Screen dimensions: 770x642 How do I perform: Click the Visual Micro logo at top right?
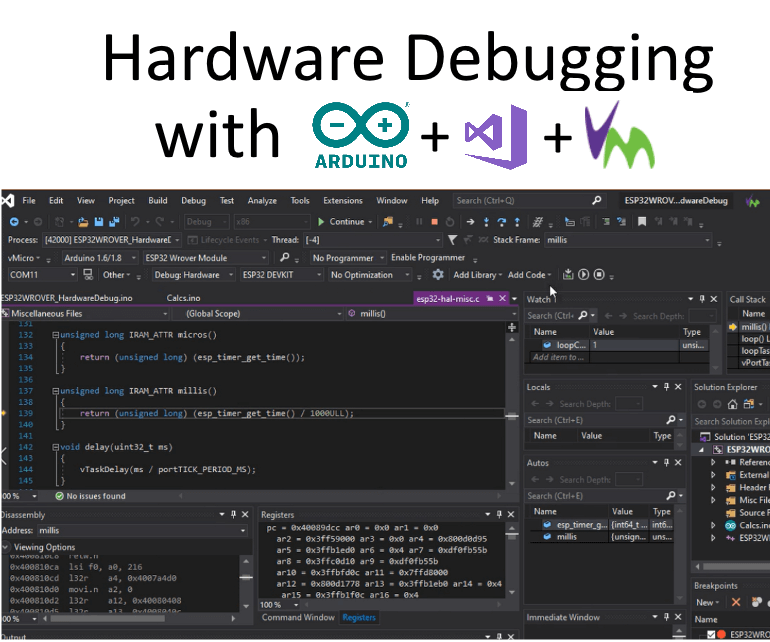coord(752,201)
